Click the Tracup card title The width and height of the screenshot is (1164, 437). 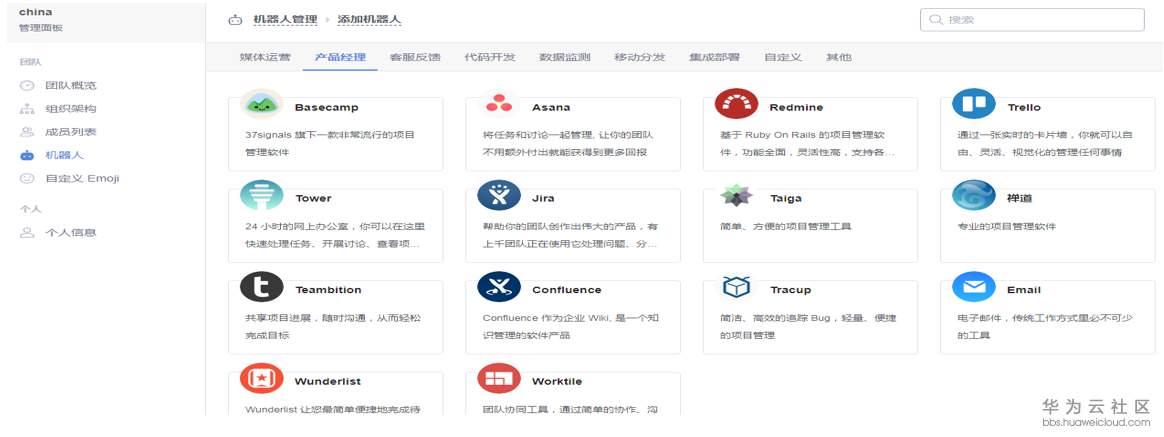[x=791, y=290]
